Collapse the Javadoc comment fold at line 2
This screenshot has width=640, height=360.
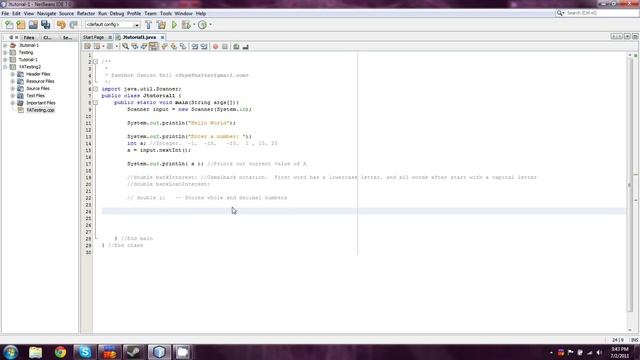coord(96,62)
